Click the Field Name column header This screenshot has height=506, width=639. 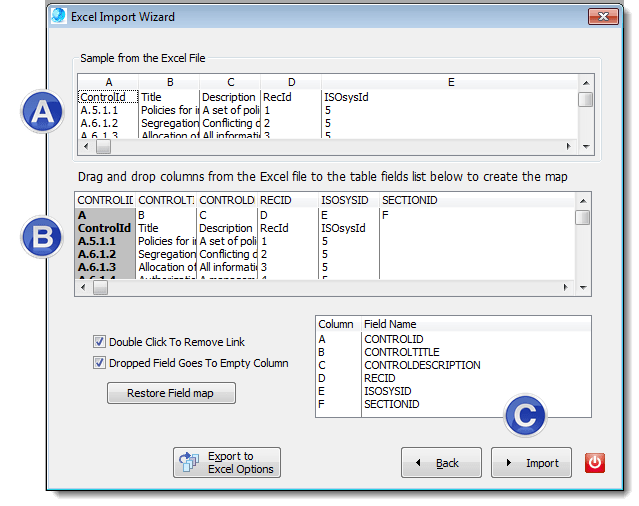pyautogui.click(x=476, y=324)
